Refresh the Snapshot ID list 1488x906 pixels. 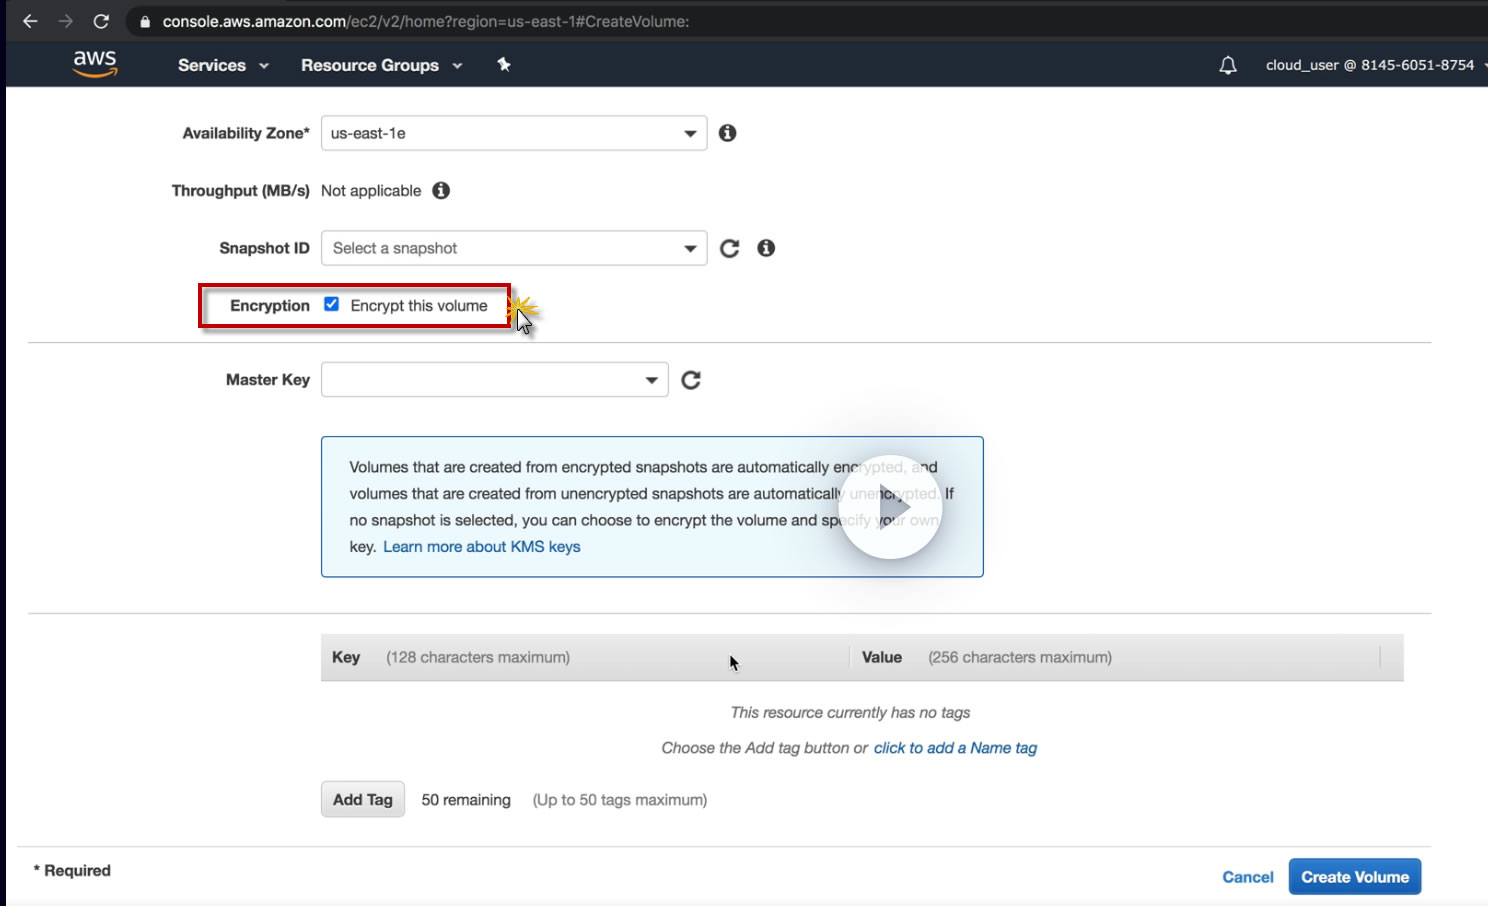click(730, 248)
